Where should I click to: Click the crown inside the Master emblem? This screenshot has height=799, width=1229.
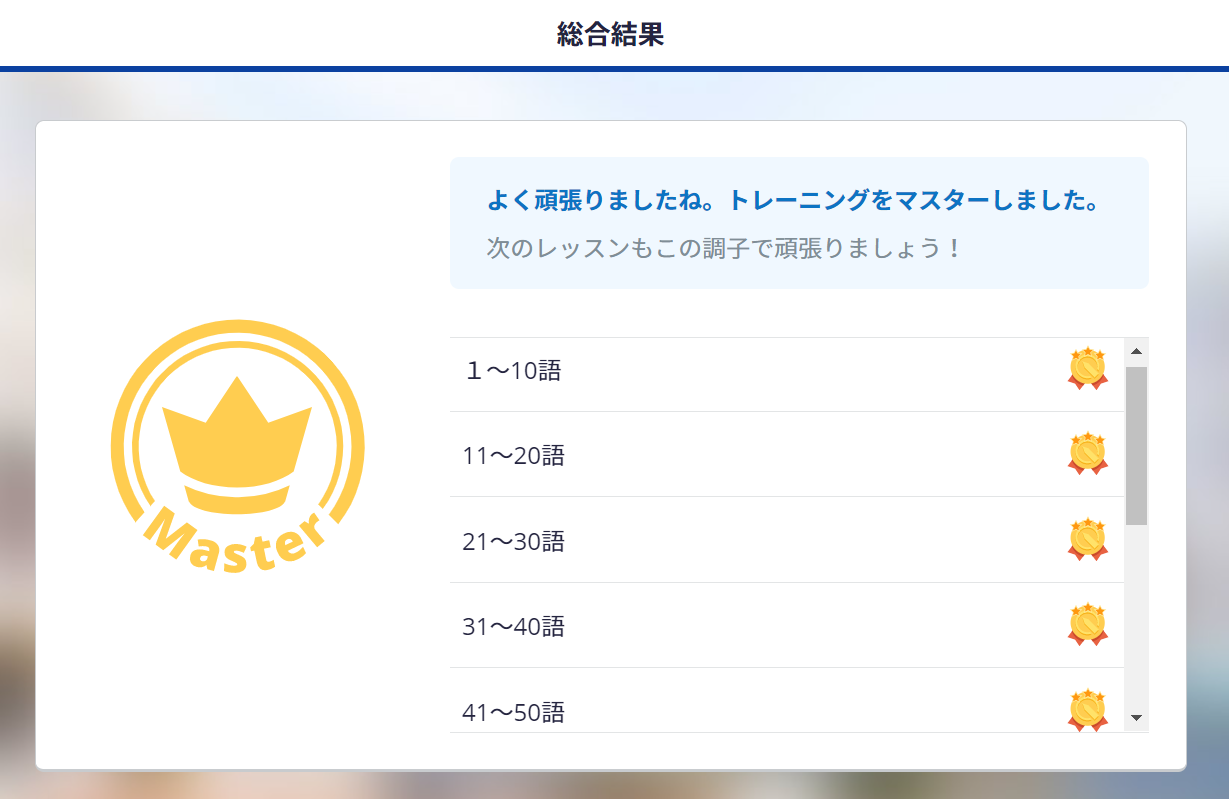tap(238, 440)
